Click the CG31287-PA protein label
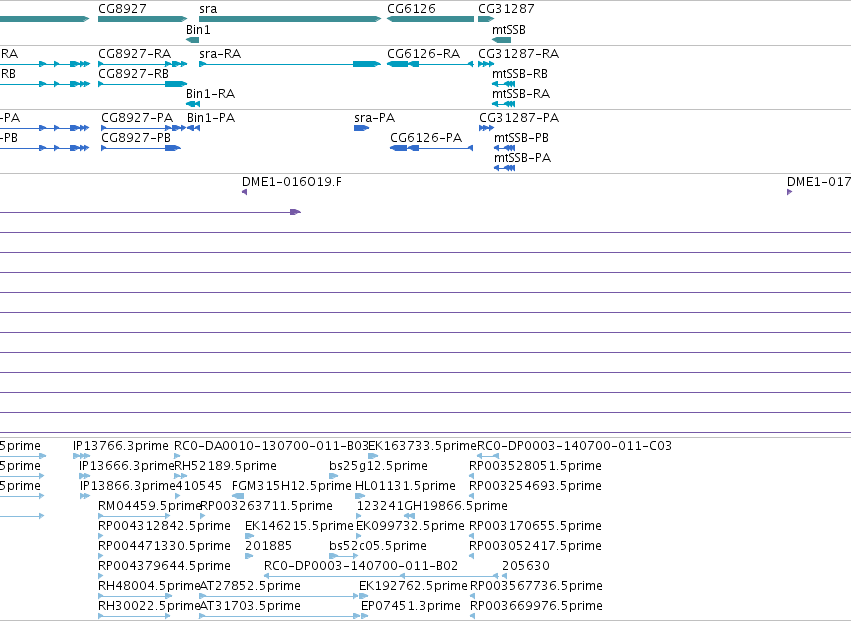 coord(519,117)
